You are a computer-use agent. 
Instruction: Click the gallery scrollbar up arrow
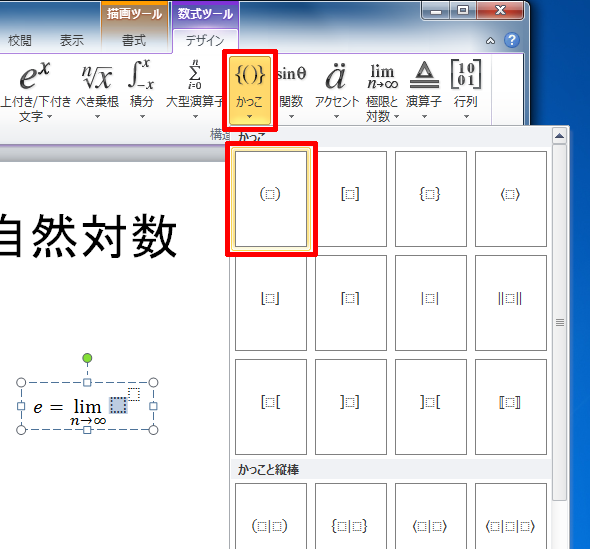click(560, 136)
